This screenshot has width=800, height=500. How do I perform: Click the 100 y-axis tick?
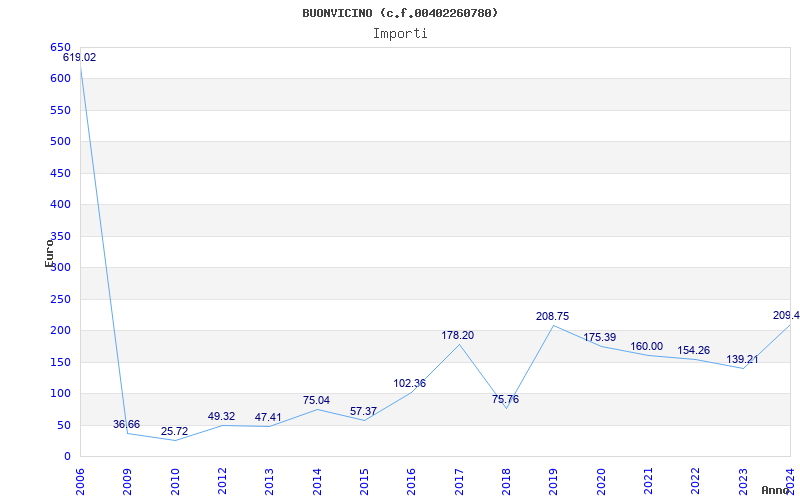point(60,393)
